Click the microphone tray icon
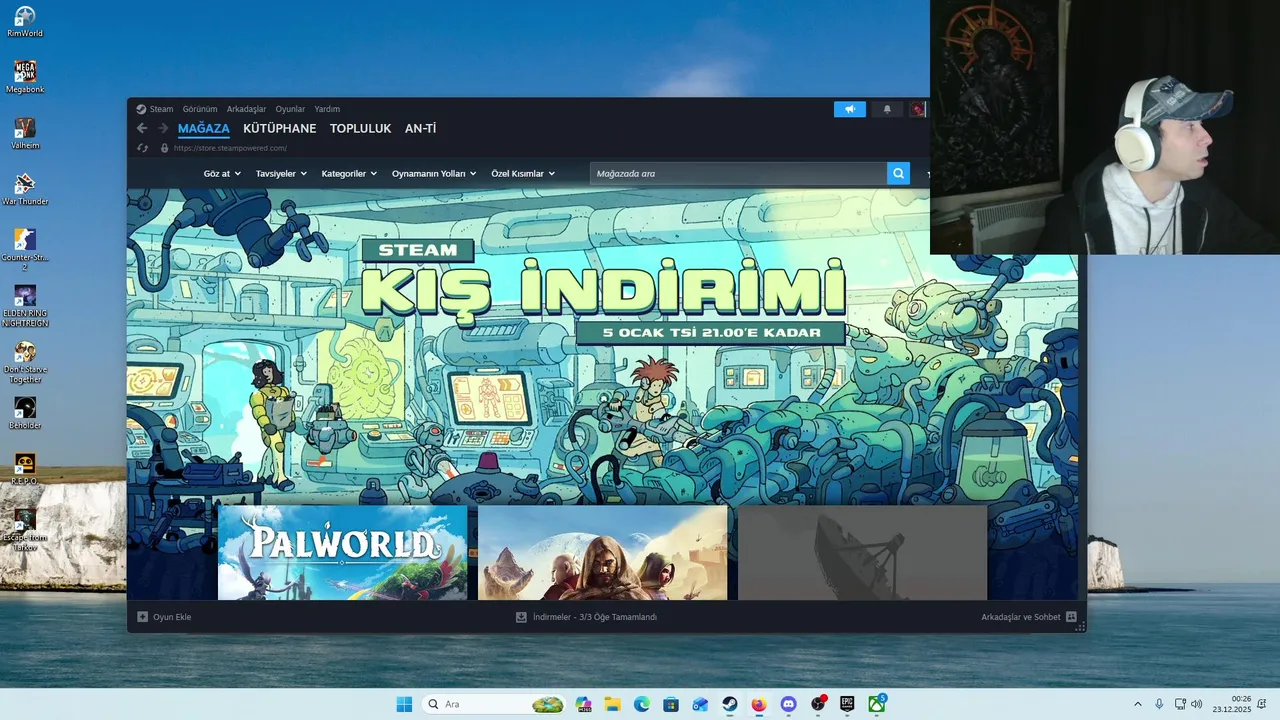 pyautogui.click(x=1159, y=704)
